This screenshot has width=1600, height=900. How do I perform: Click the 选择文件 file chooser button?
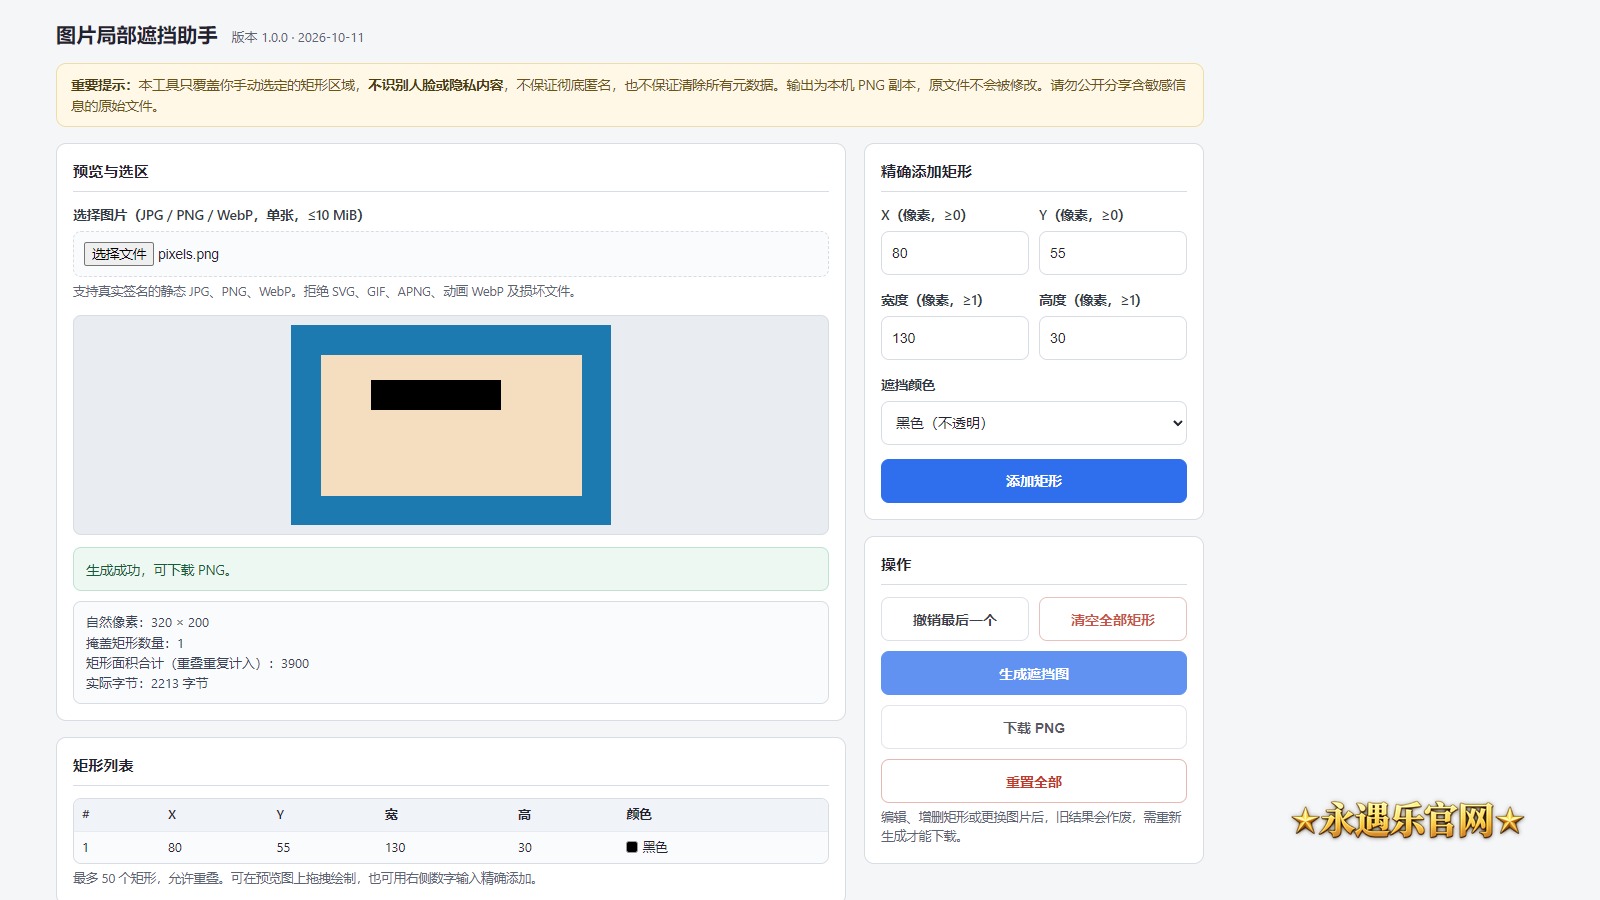(119, 254)
